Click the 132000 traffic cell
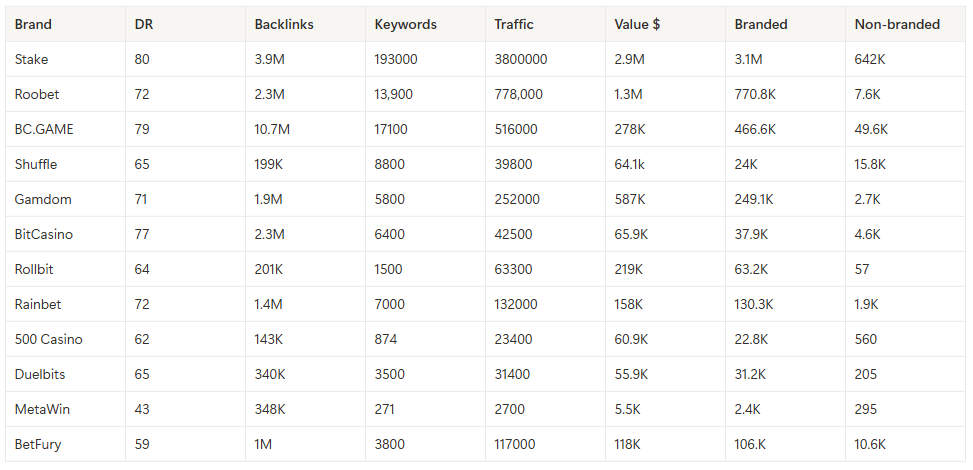Image resolution: width=973 pixels, height=470 pixels. point(545,304)
